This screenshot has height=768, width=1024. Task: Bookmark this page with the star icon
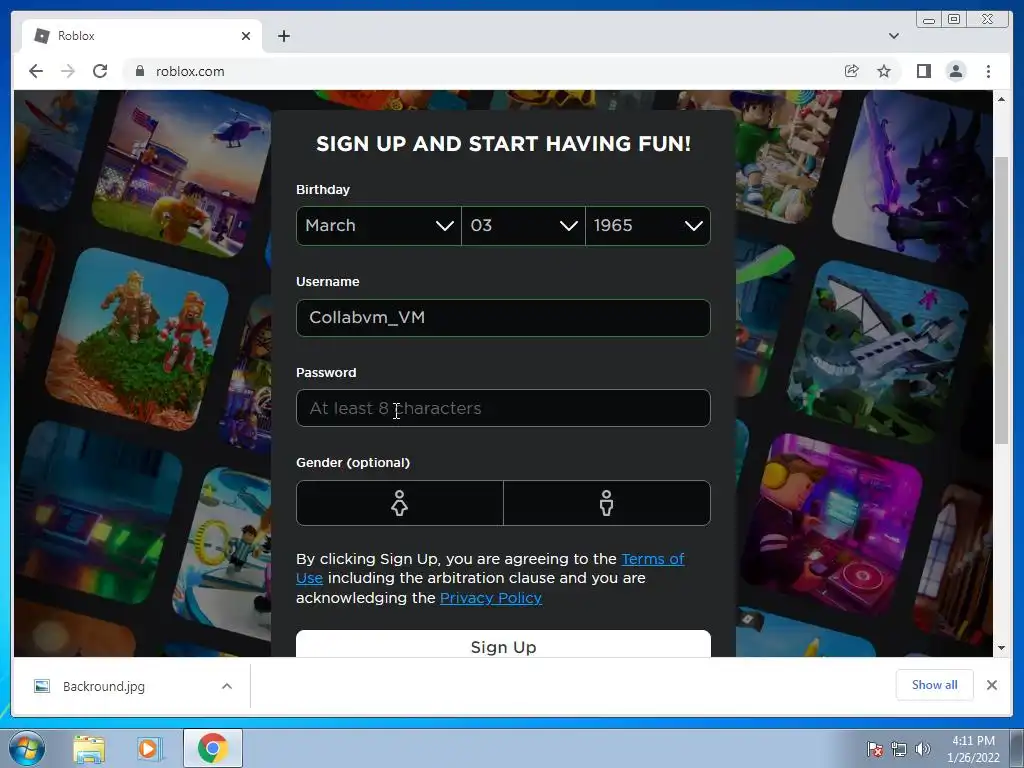click(x=884, y=71)
